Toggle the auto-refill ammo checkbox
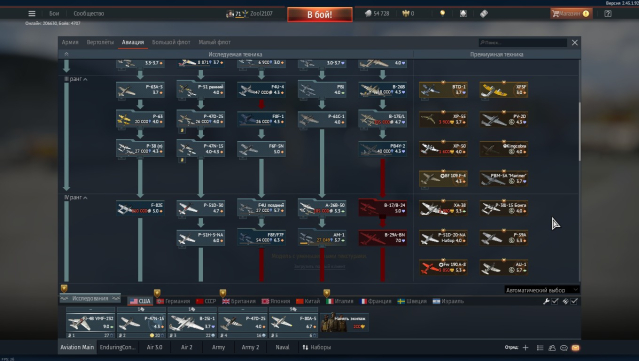Image resolution: width=639 pixels, height=361 pixels. [574, 301]
